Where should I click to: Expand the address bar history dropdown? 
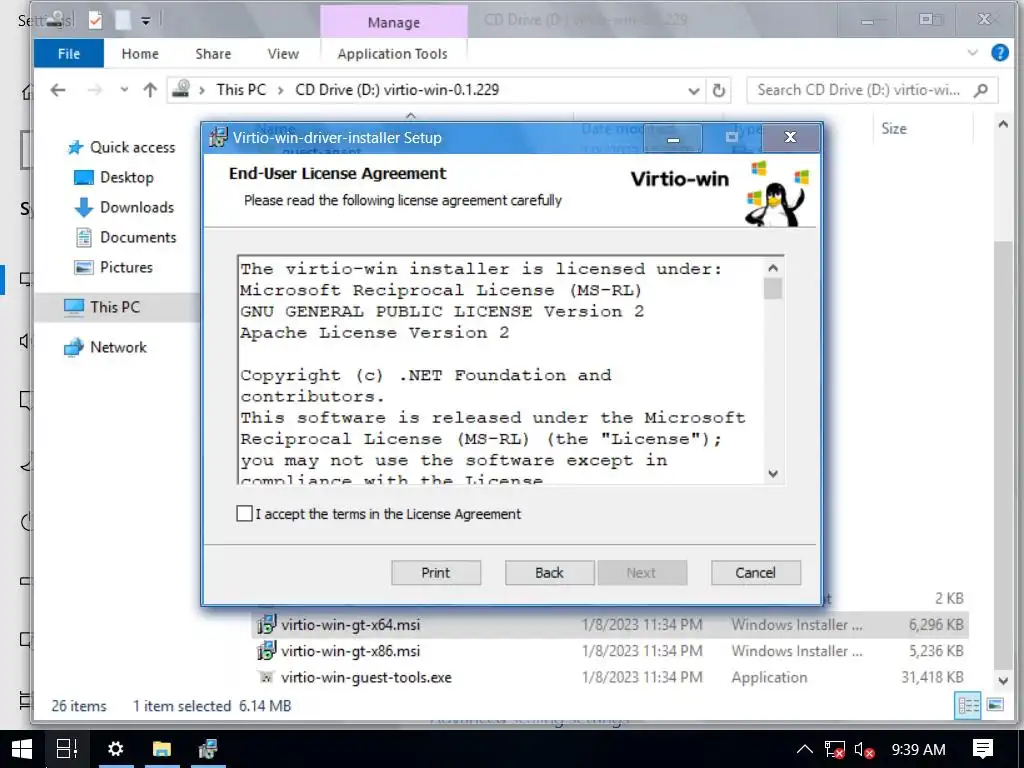point(694,91)
